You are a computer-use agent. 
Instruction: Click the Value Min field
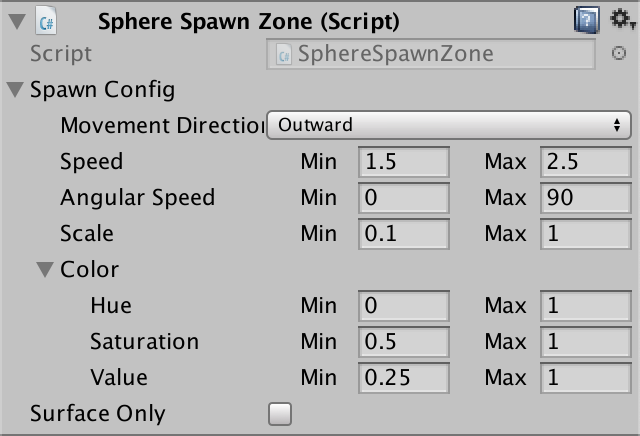point(404,377)
